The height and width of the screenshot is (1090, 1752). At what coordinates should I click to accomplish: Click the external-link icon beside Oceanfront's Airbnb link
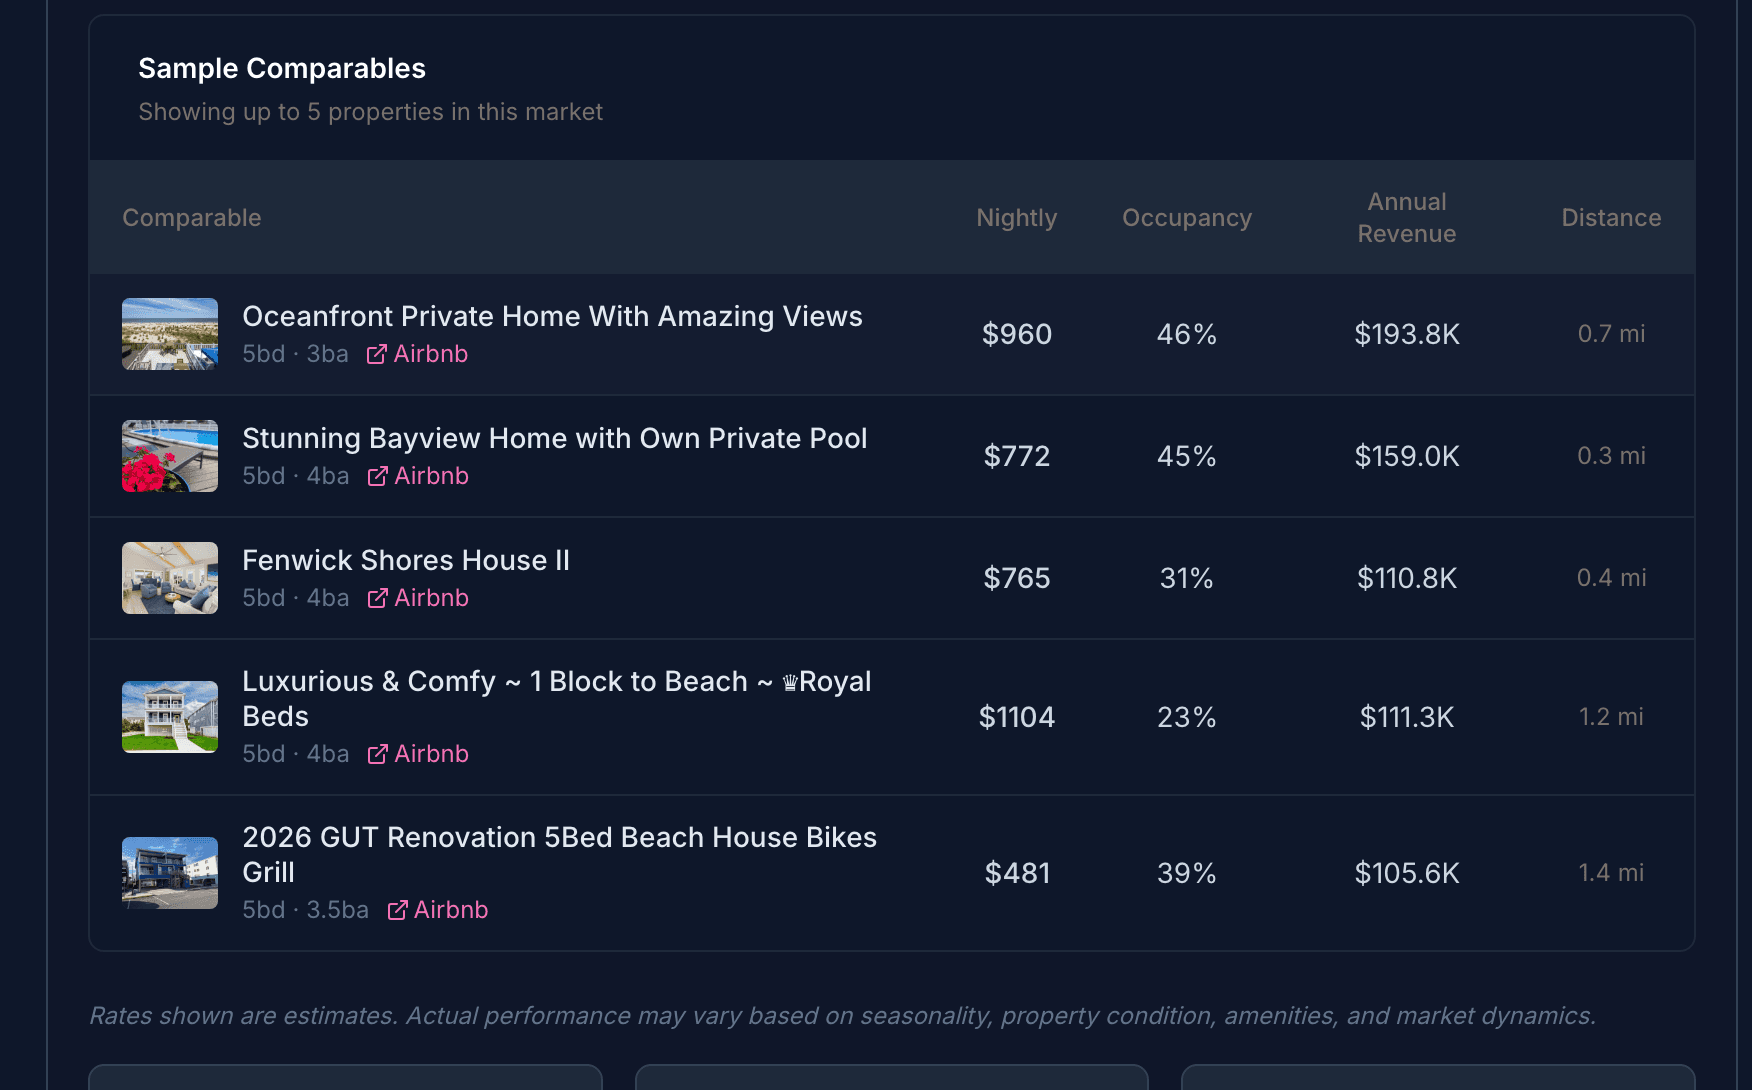377,353
